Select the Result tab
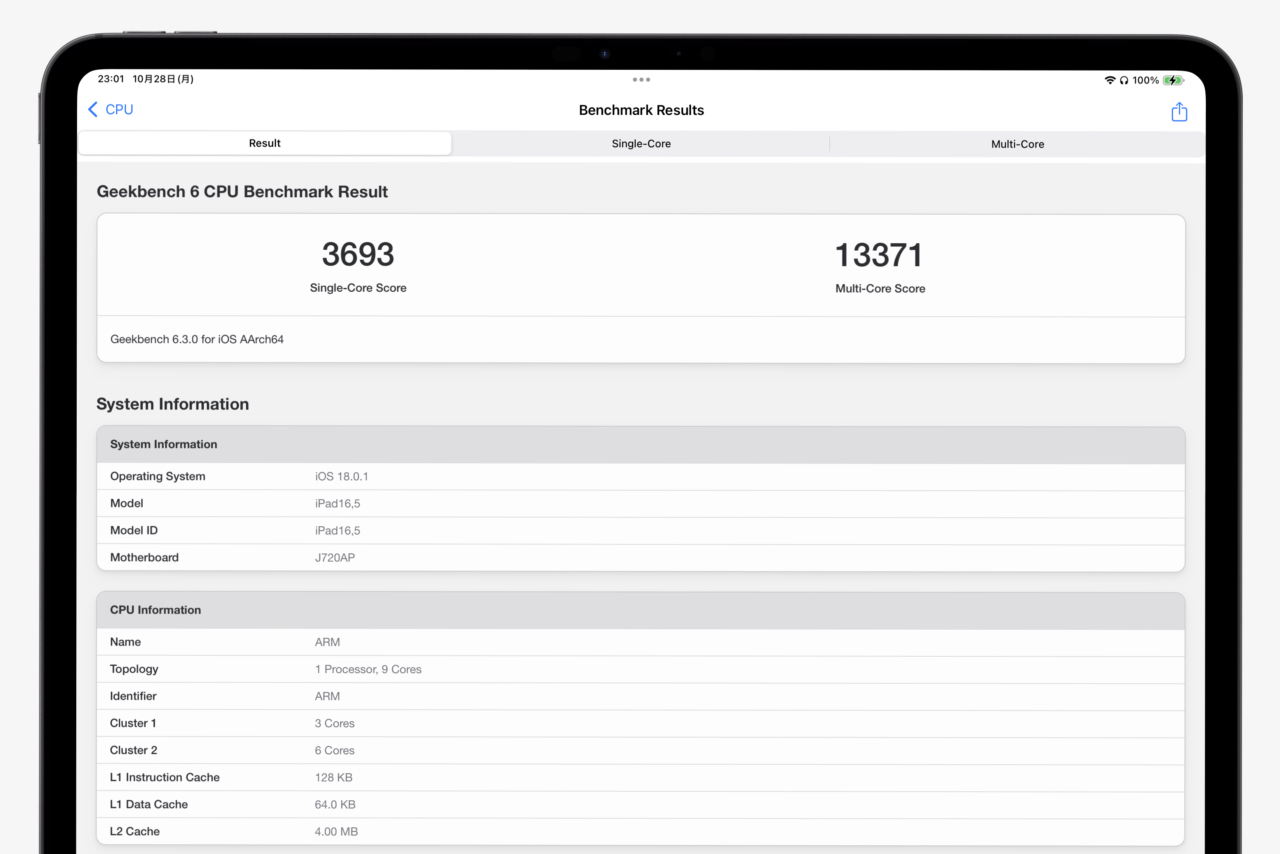The height and width of the screenshot is (854, 1280). coord(265,143)
